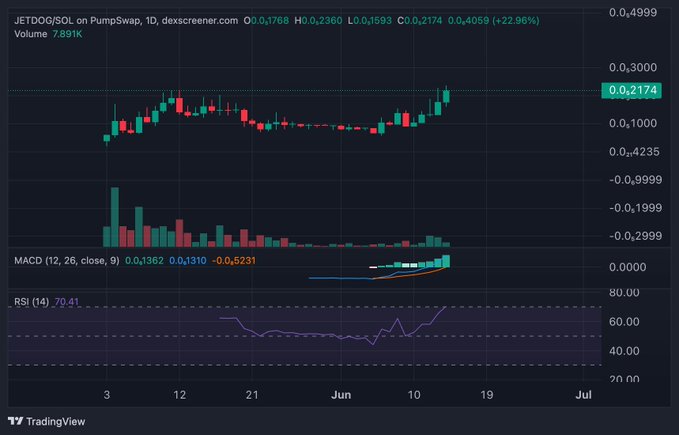Image resolution: width=679 pixels, height=435 pixels.
Task: Select the RSI (14) indicator label
Action: (32, 302)
